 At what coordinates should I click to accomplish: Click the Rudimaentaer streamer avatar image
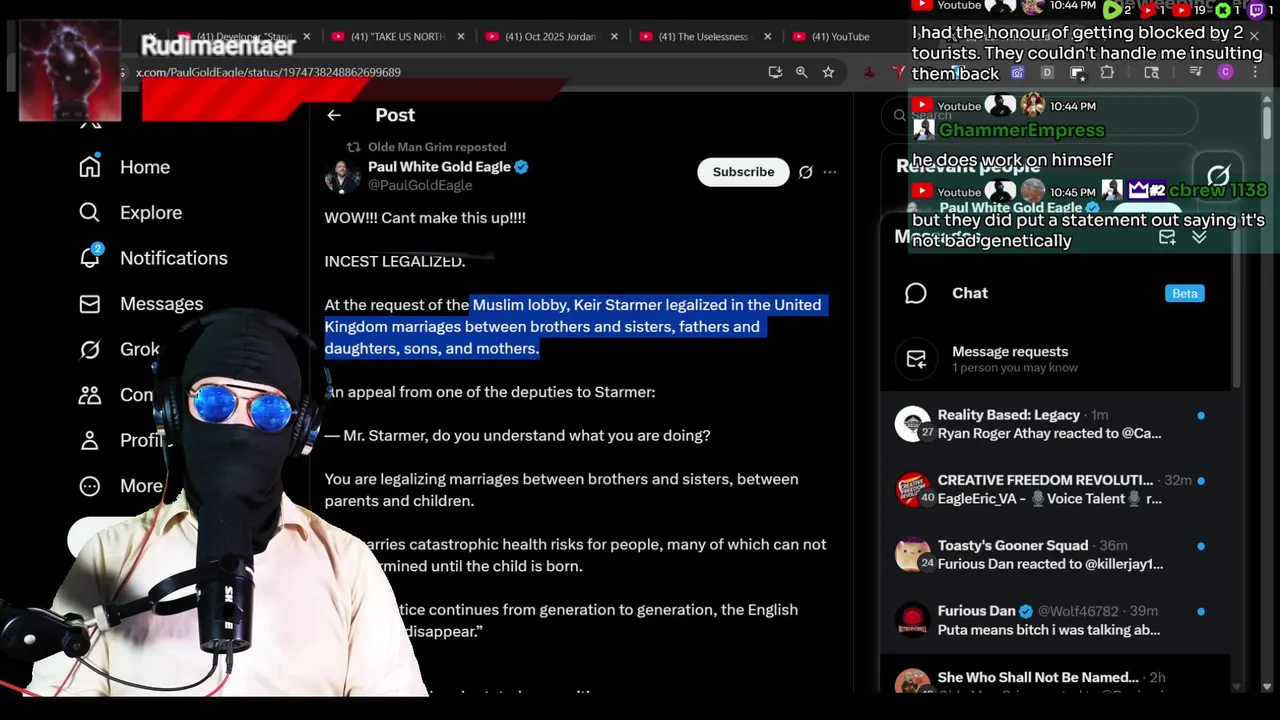70,69
